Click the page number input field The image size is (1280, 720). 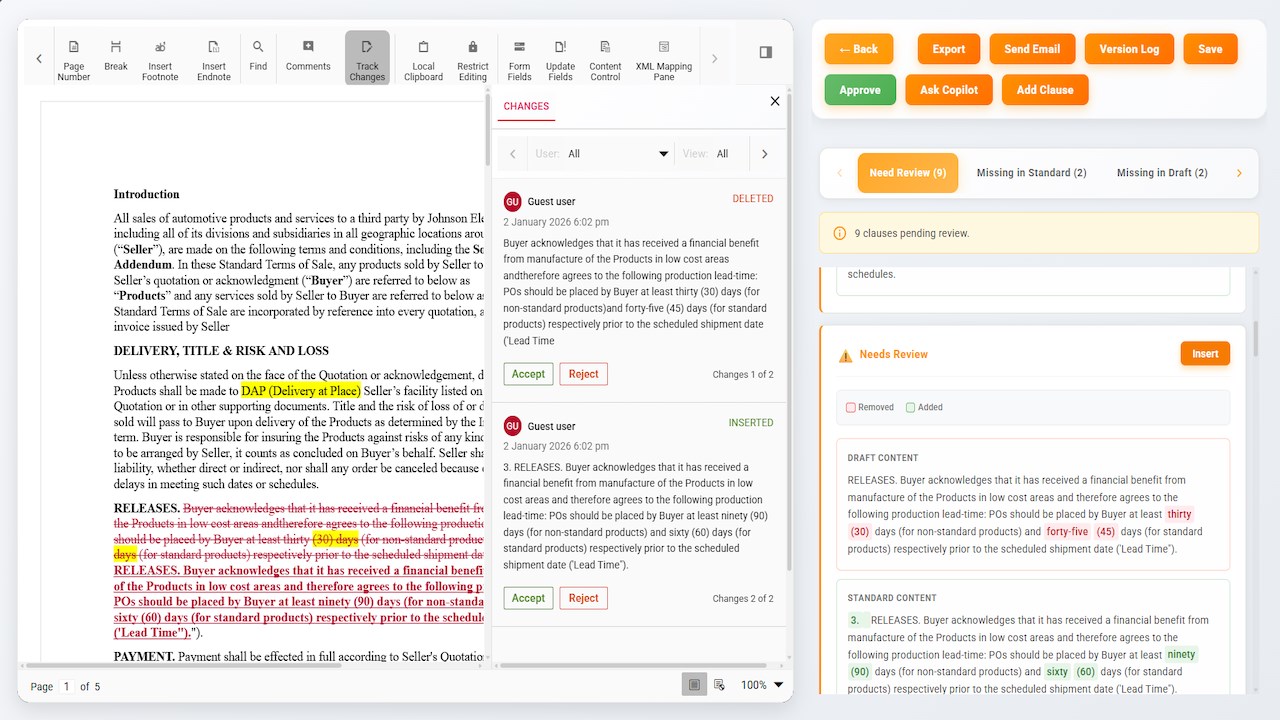[67, 686]
